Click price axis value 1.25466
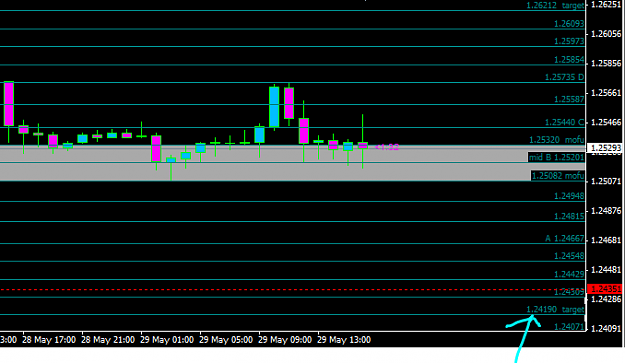Viewport: 625px width, 363px height. tap(606, 123)
